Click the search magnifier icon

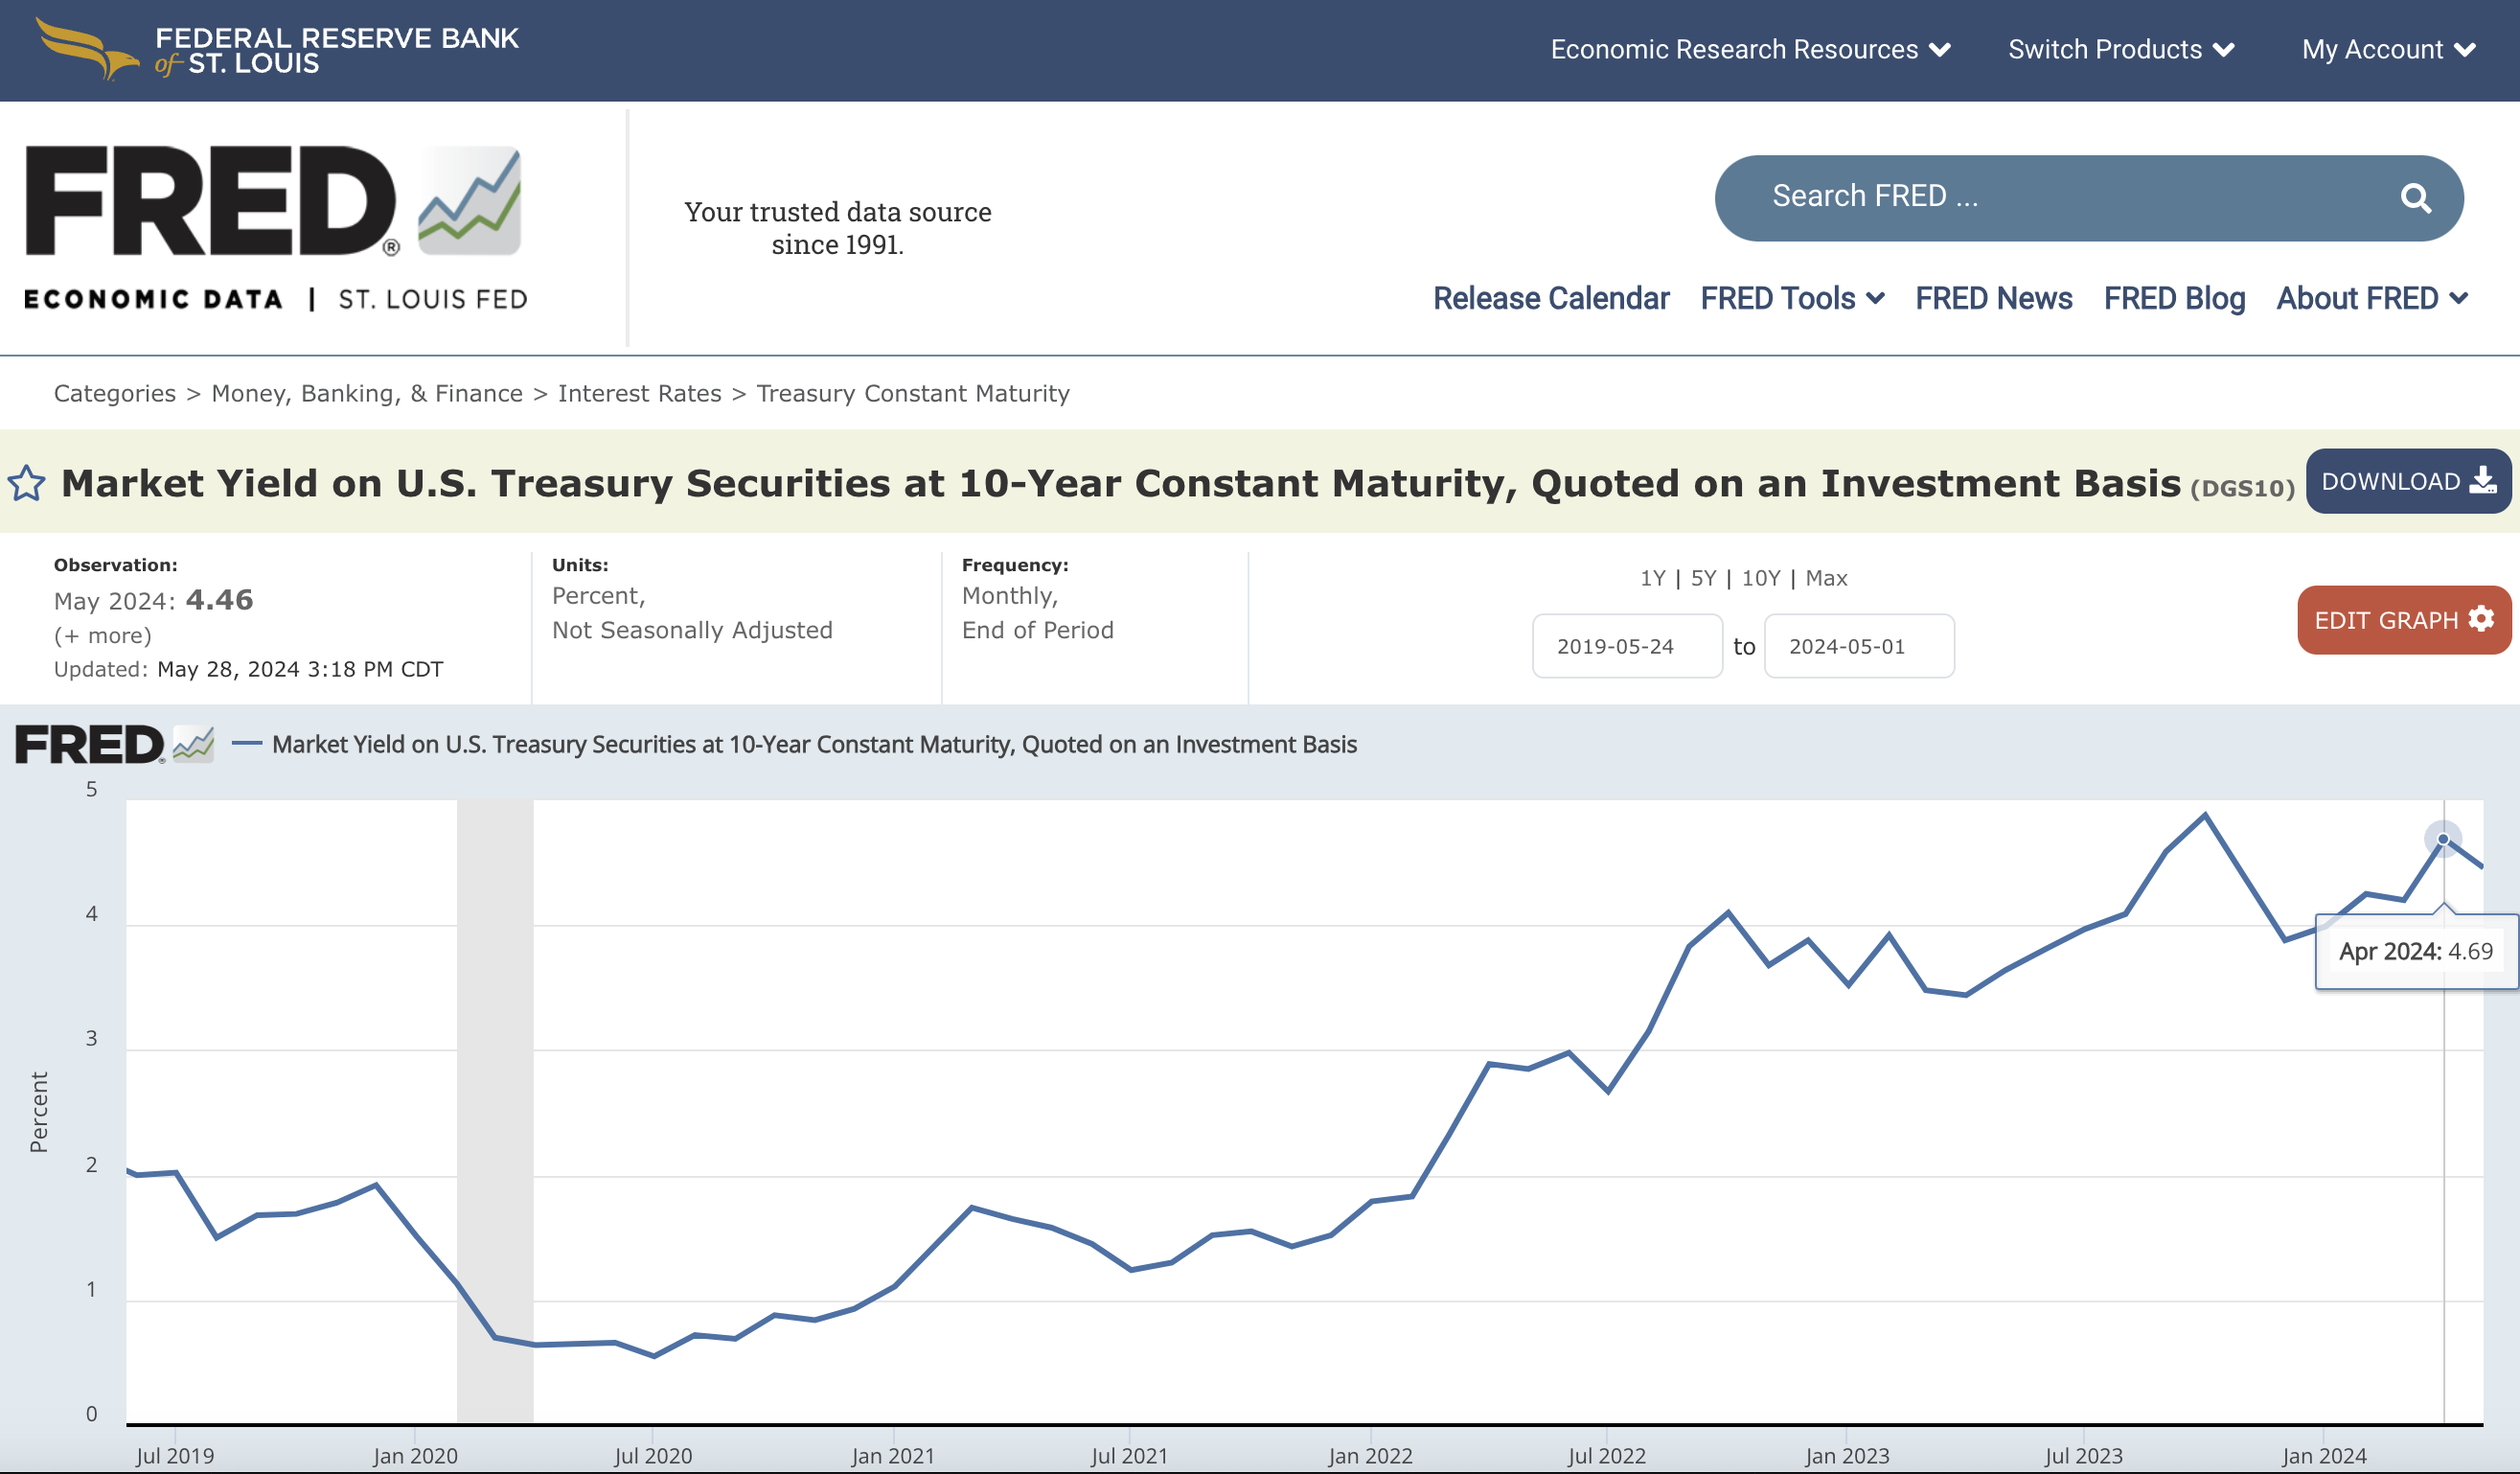point(2415,198)
